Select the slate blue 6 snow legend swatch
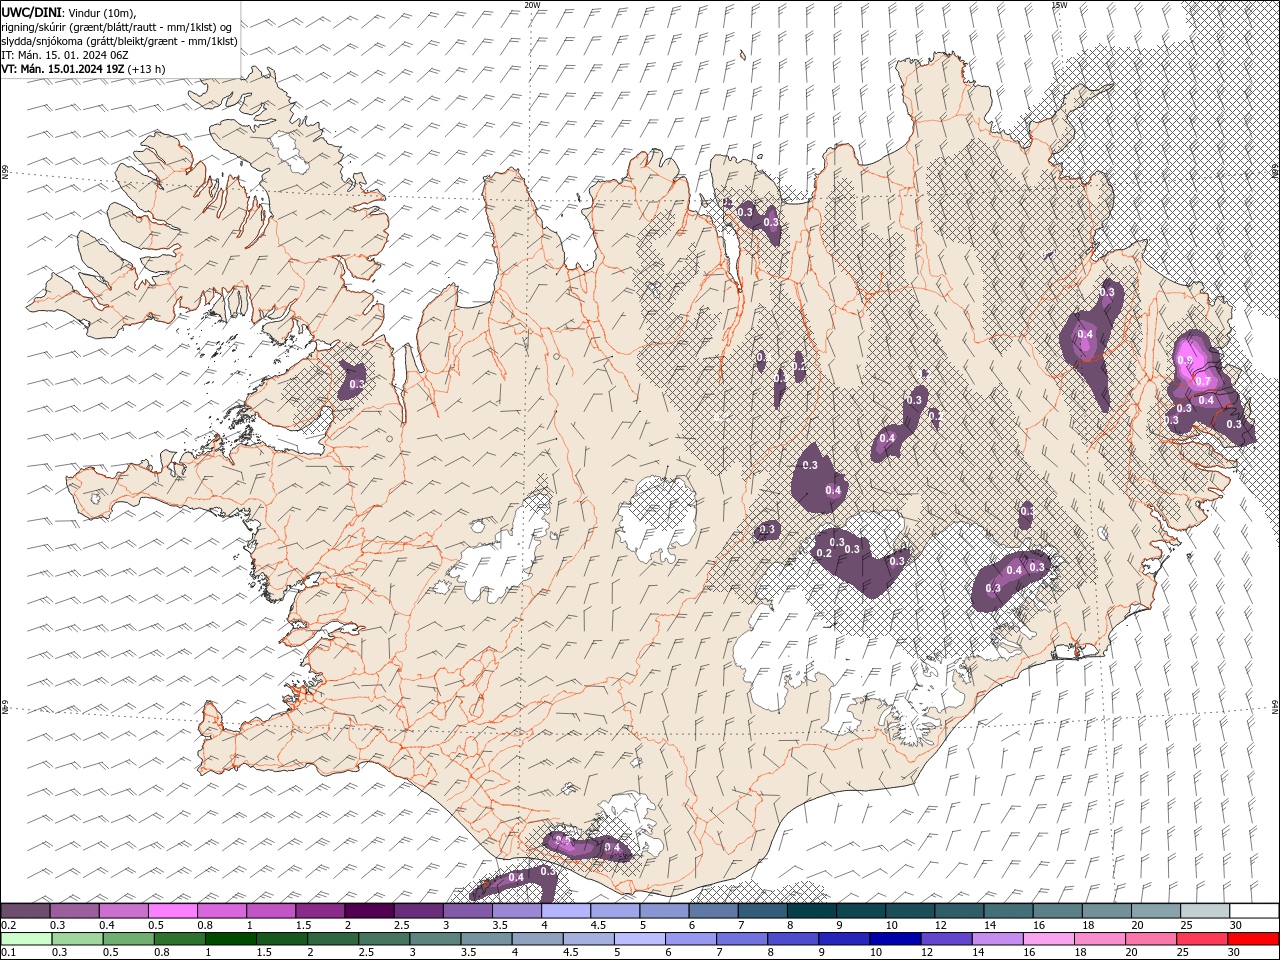 tap(713, 911)
